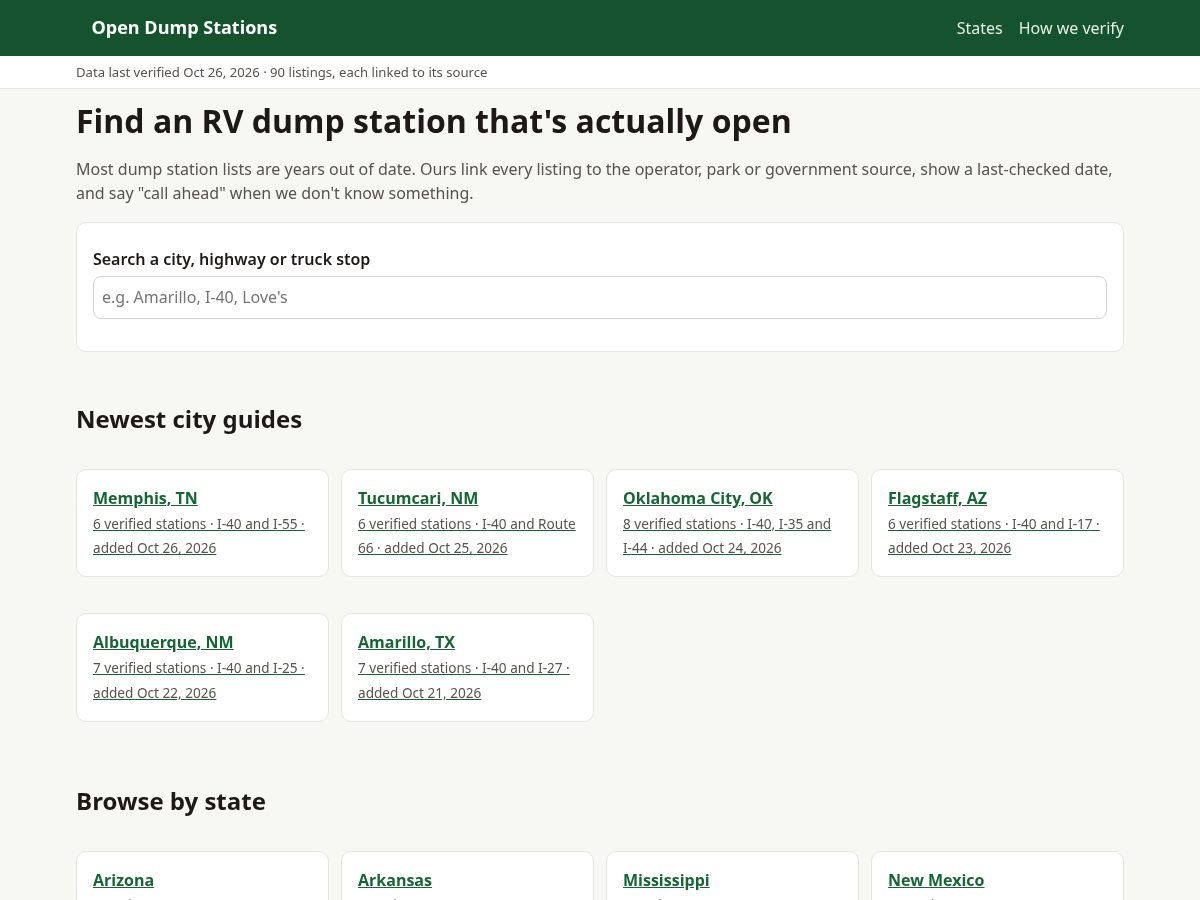Browse the New Mexico state listings

tap(936, 880)
